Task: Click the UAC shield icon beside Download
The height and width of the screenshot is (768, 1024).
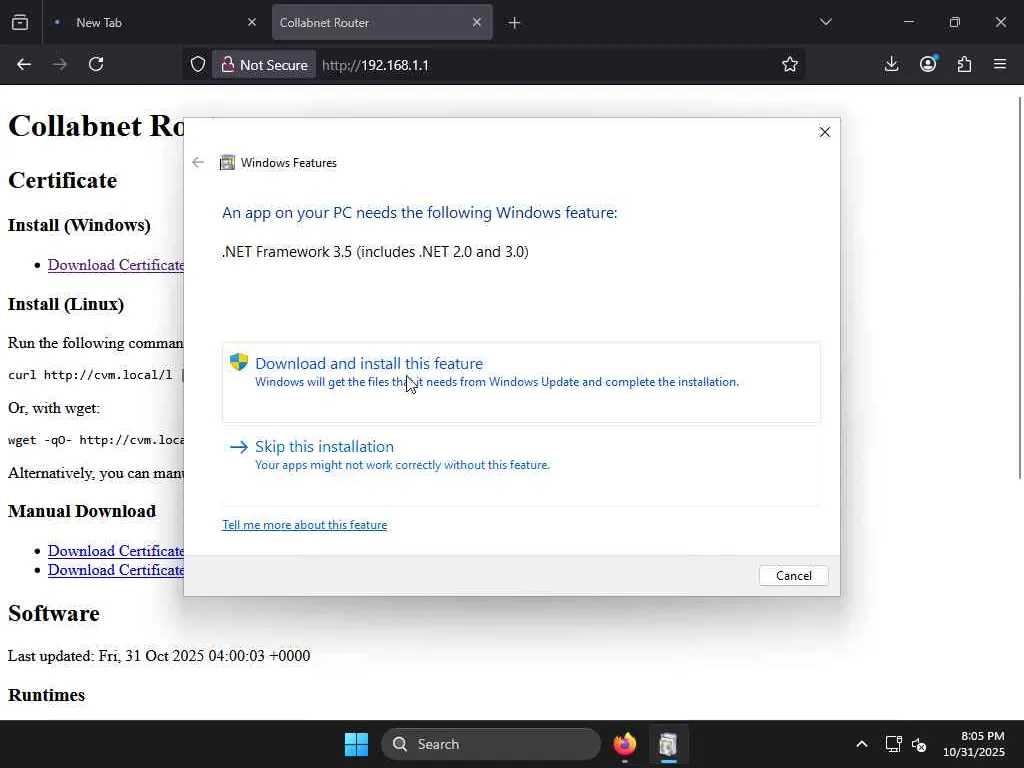Action: click(x=239, y=362)
